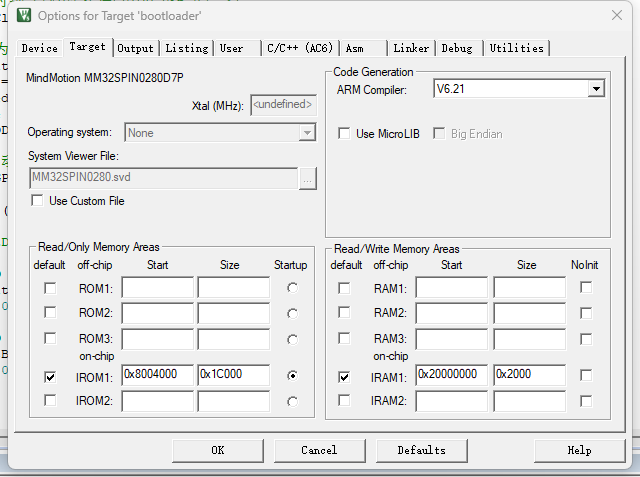Go to the Listing tab
640x477 pixels.
(x=187, y=48)
